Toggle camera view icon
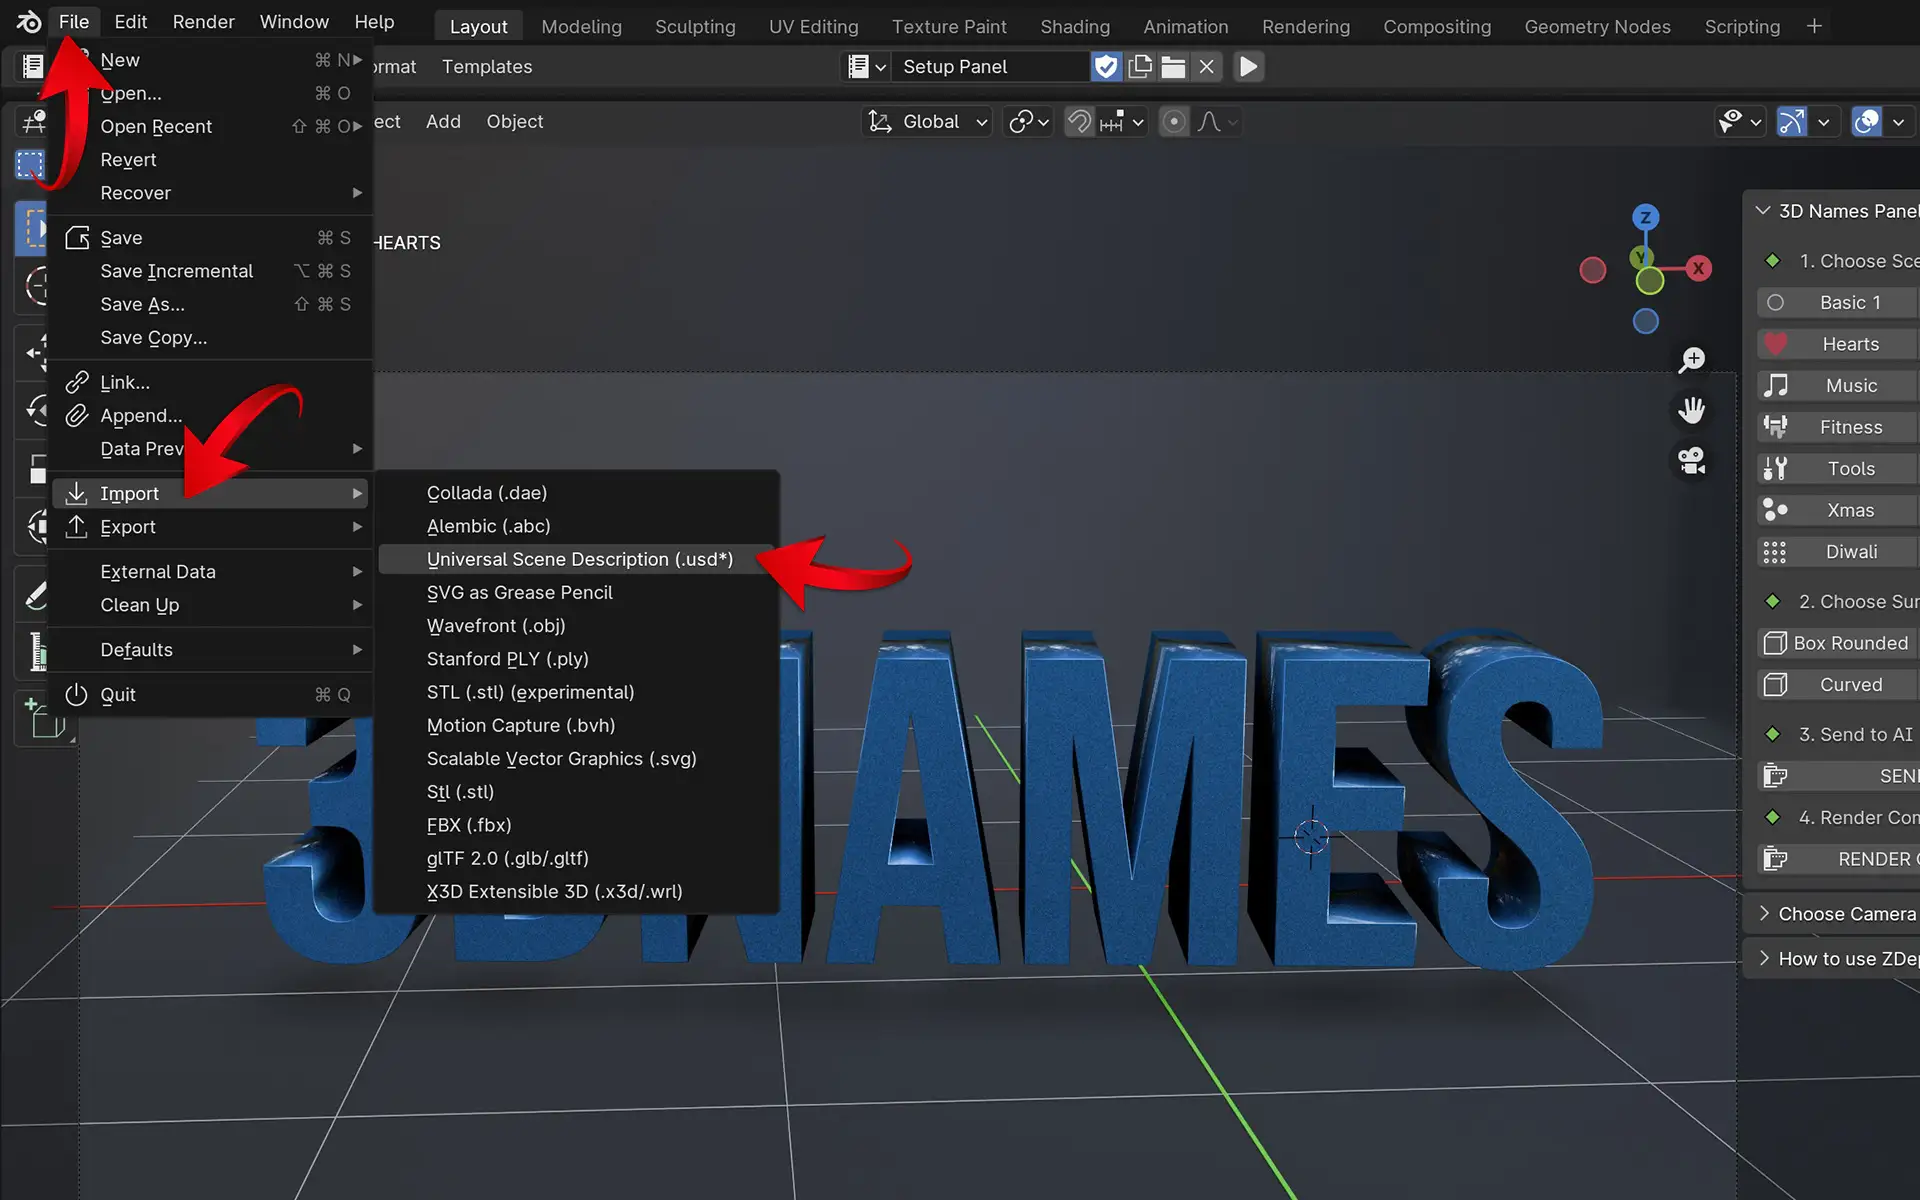The width and height of the screenshot is (1920, 1200). pos(1692,461)
